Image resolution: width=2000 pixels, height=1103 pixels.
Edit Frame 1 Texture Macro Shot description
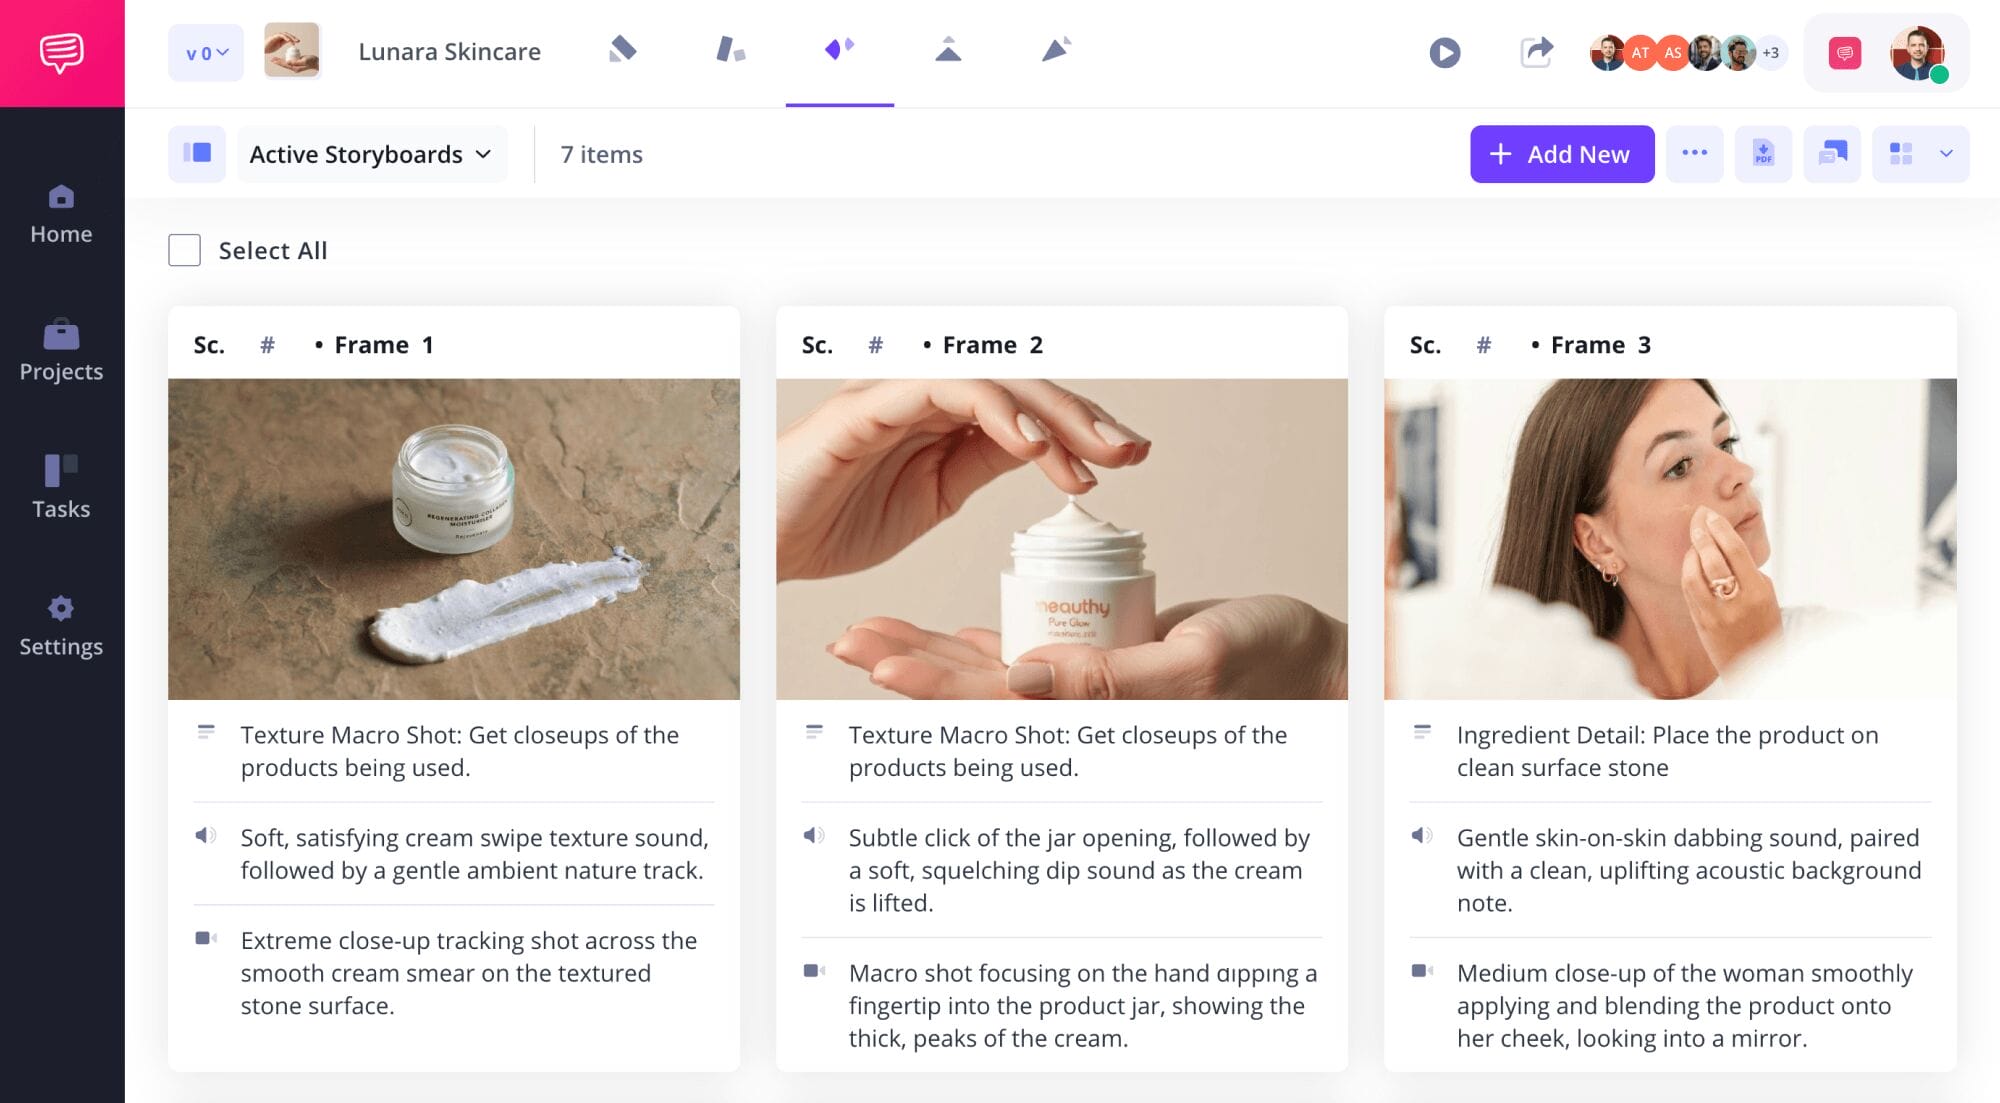tap(460, 751)
